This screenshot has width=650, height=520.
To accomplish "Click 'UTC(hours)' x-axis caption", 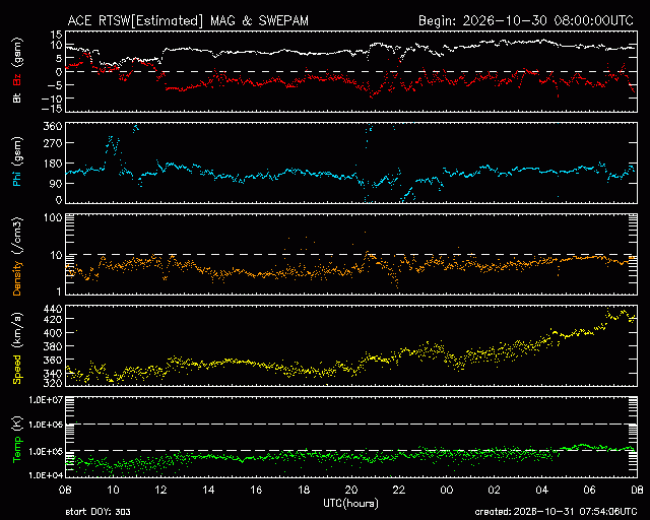I will click(351, 503).
